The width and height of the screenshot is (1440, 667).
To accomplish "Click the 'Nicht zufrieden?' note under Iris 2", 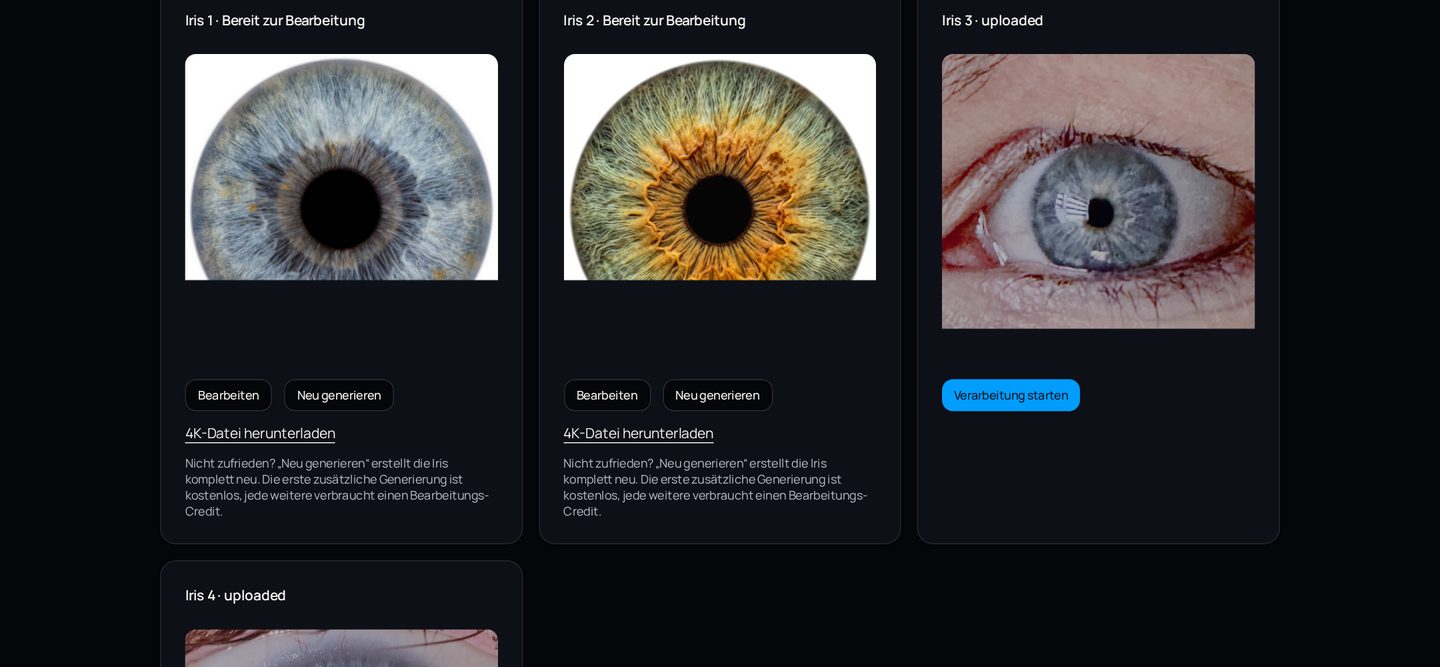I will 715,487.
